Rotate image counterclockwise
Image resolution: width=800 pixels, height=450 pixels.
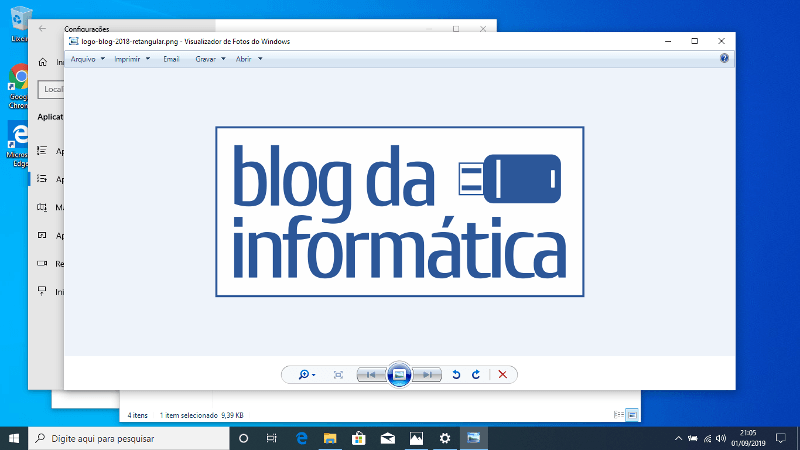[x=456, y=374]
